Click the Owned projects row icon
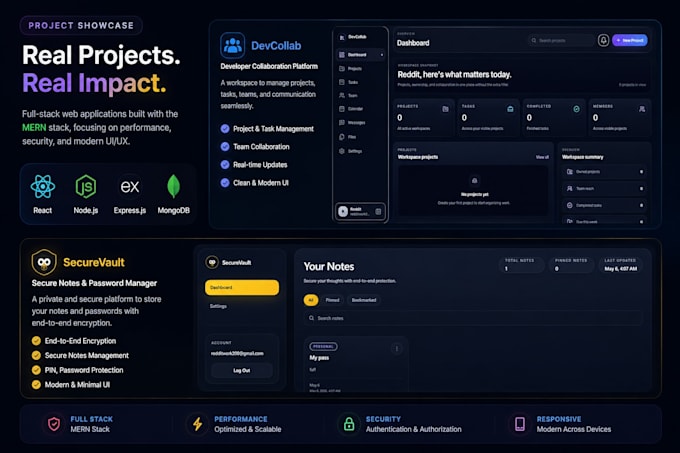Image resolution: width=680 pixels, height=453 pixels. 569,172
